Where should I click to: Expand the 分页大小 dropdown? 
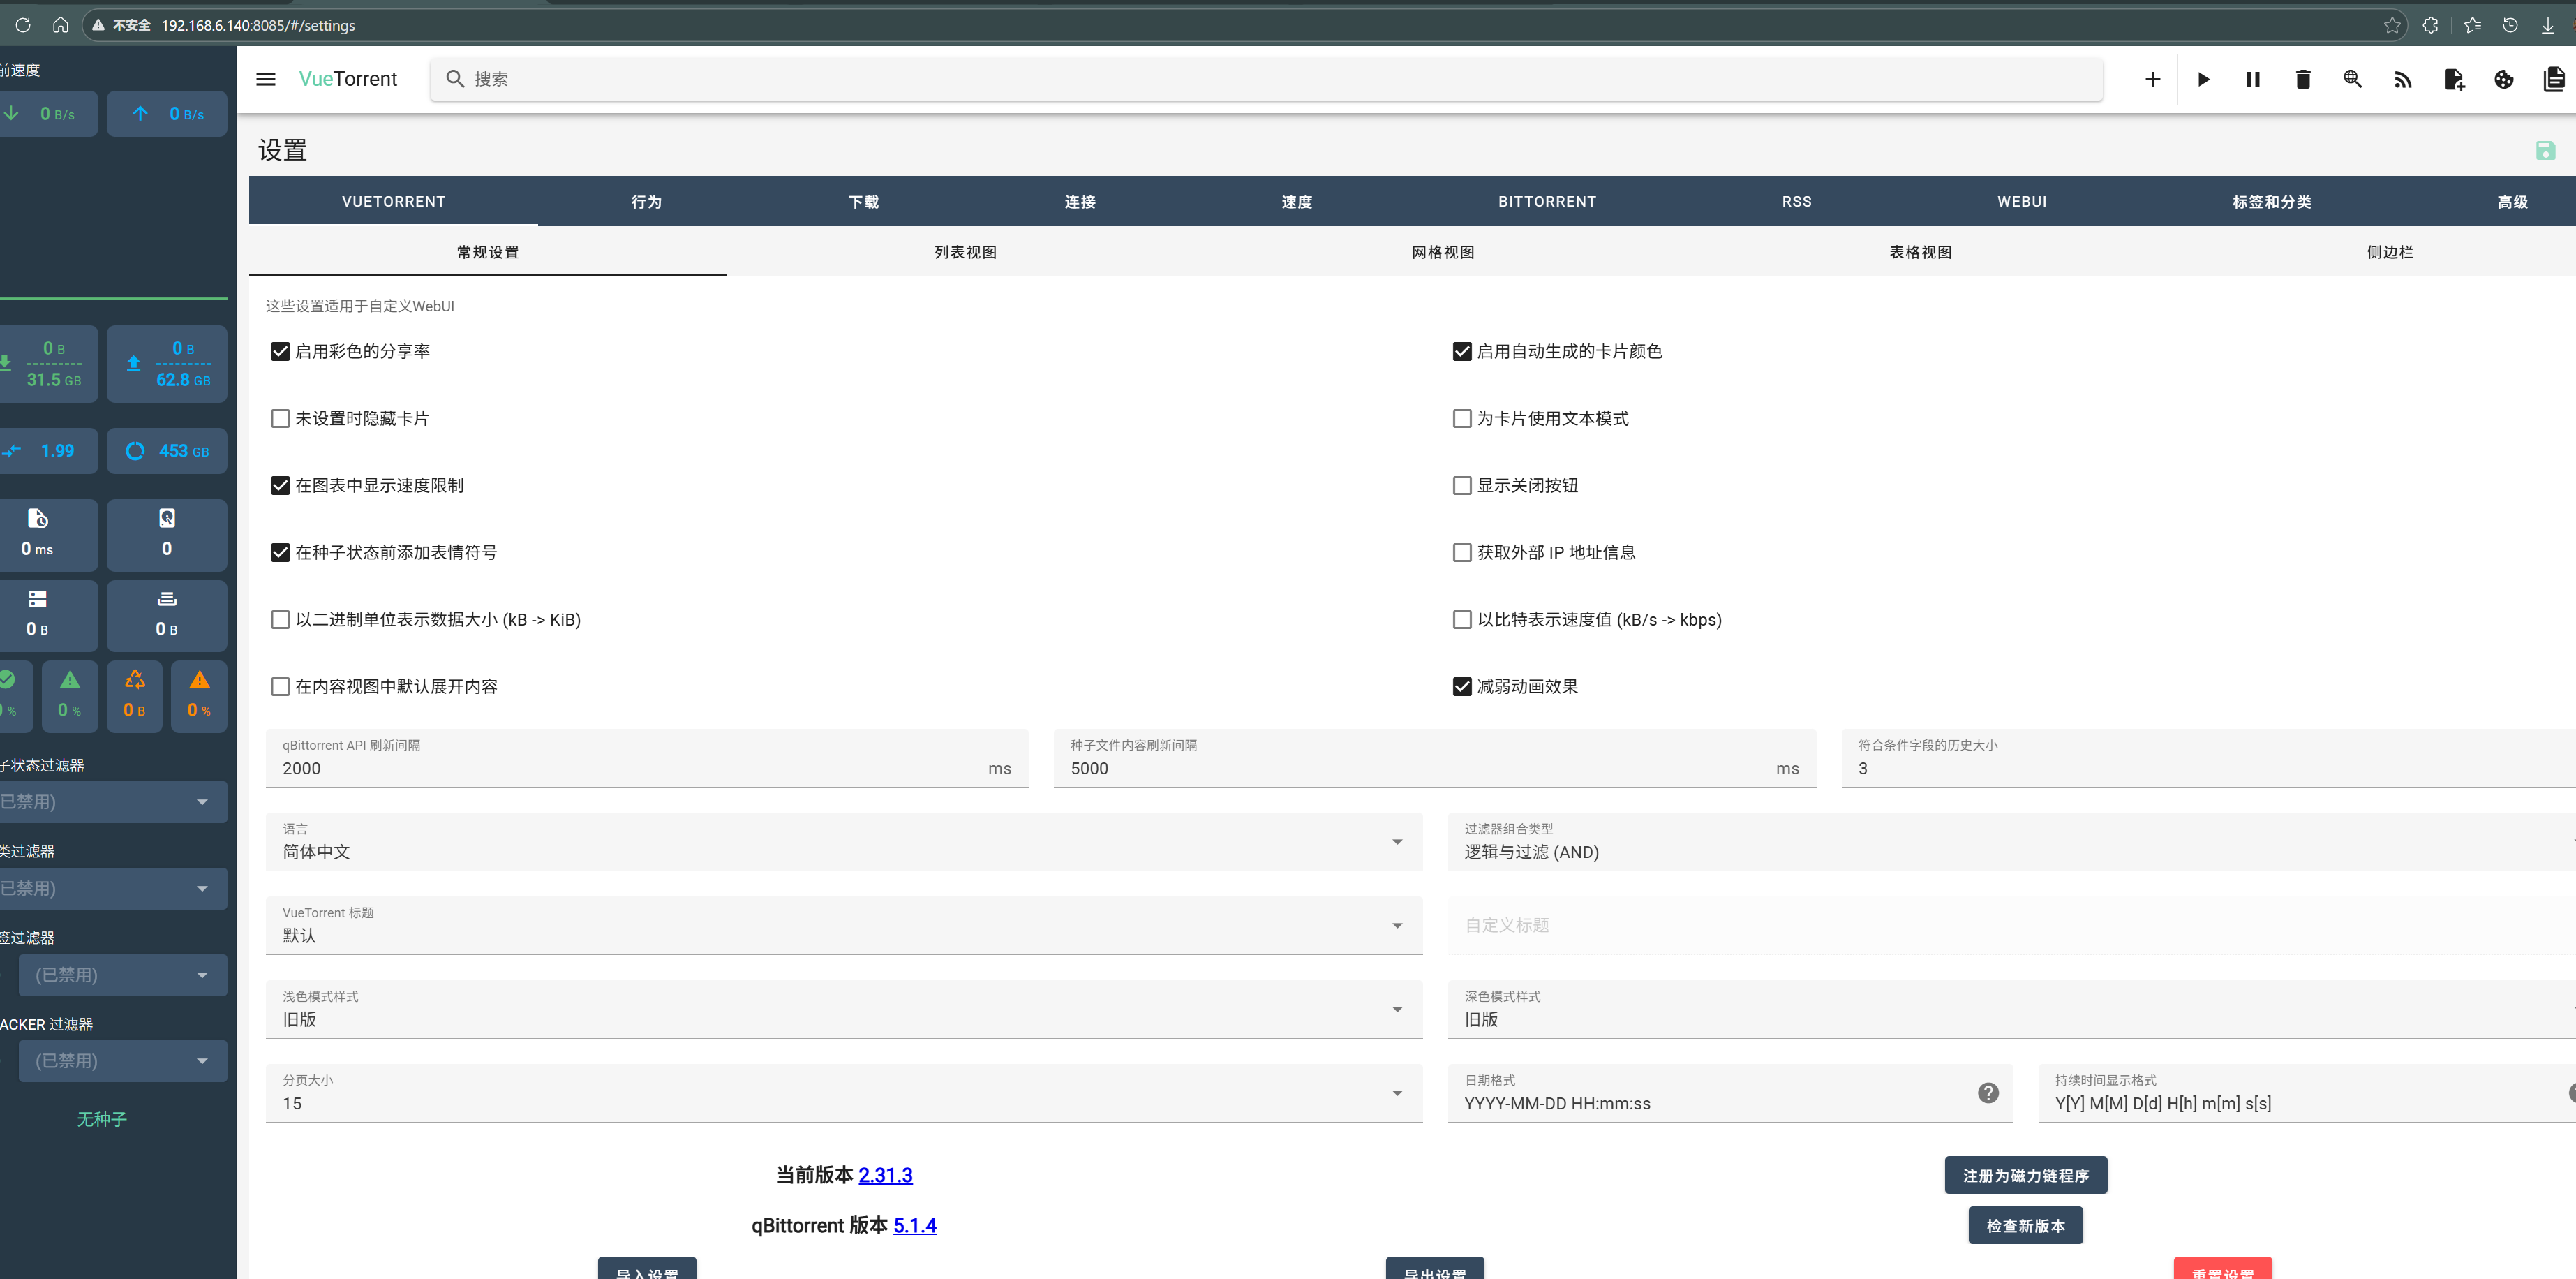point(1396,1093)
